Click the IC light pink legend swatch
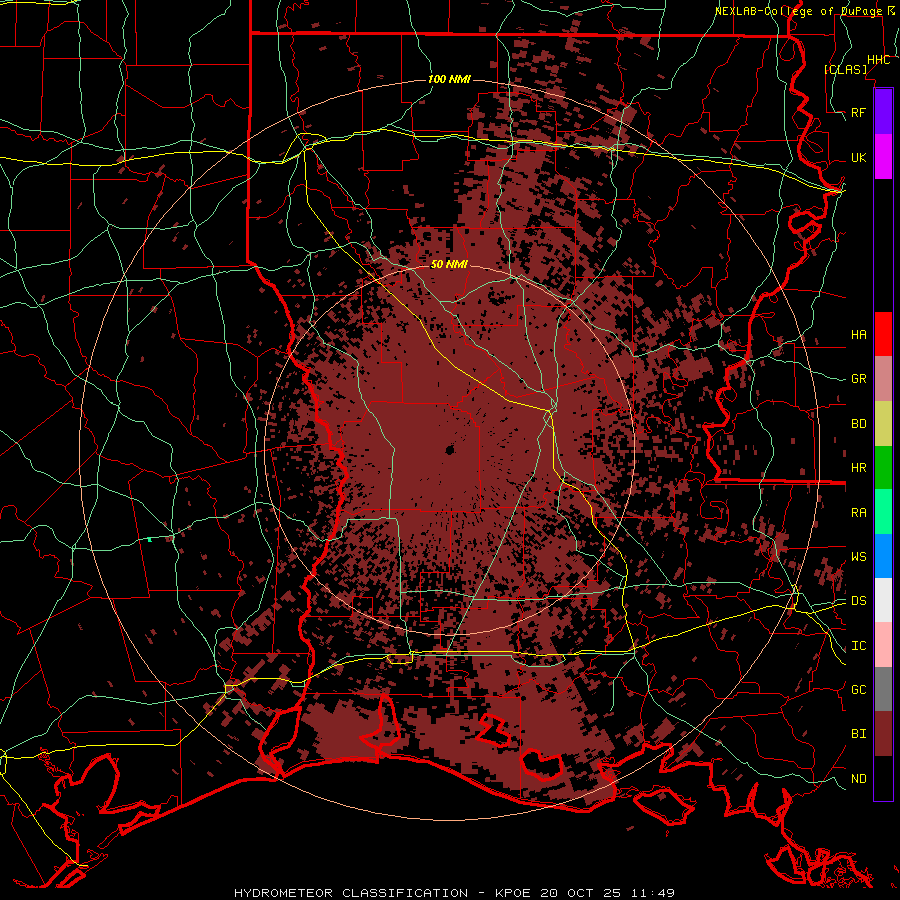Viewport: 900px width, 900px height. [x=883, y=645]
